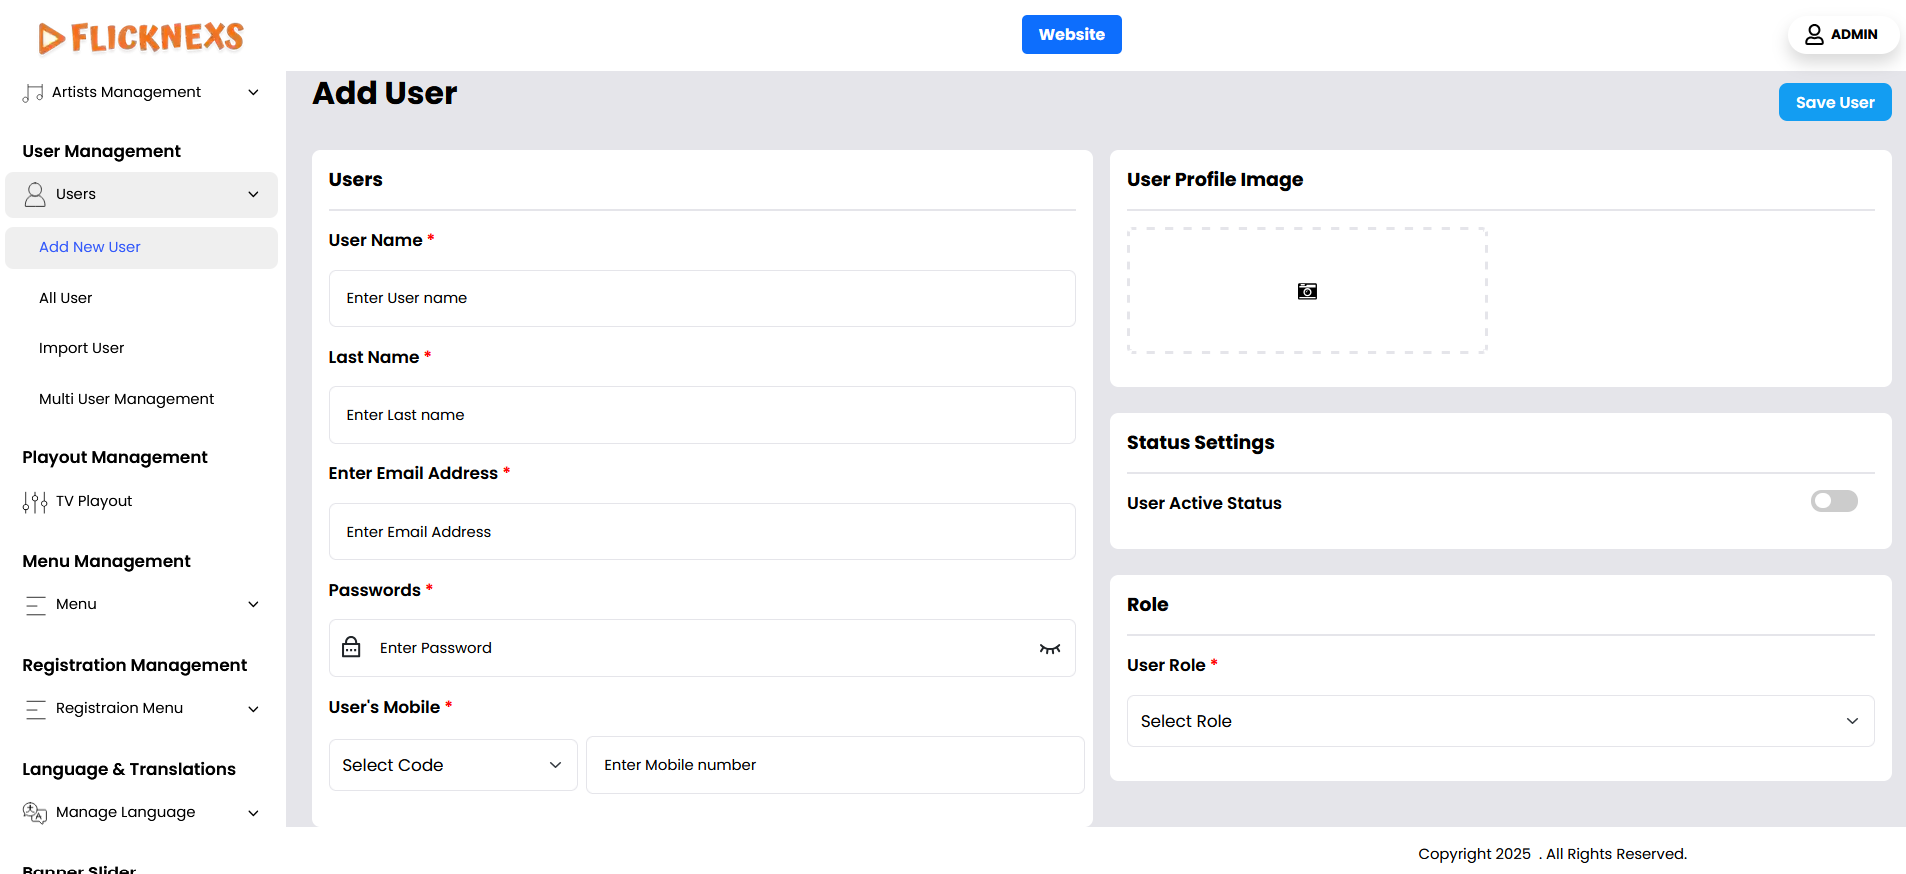1906x874 pixels.
Task: Click the lock icon in password field
Action: [351, 648]
